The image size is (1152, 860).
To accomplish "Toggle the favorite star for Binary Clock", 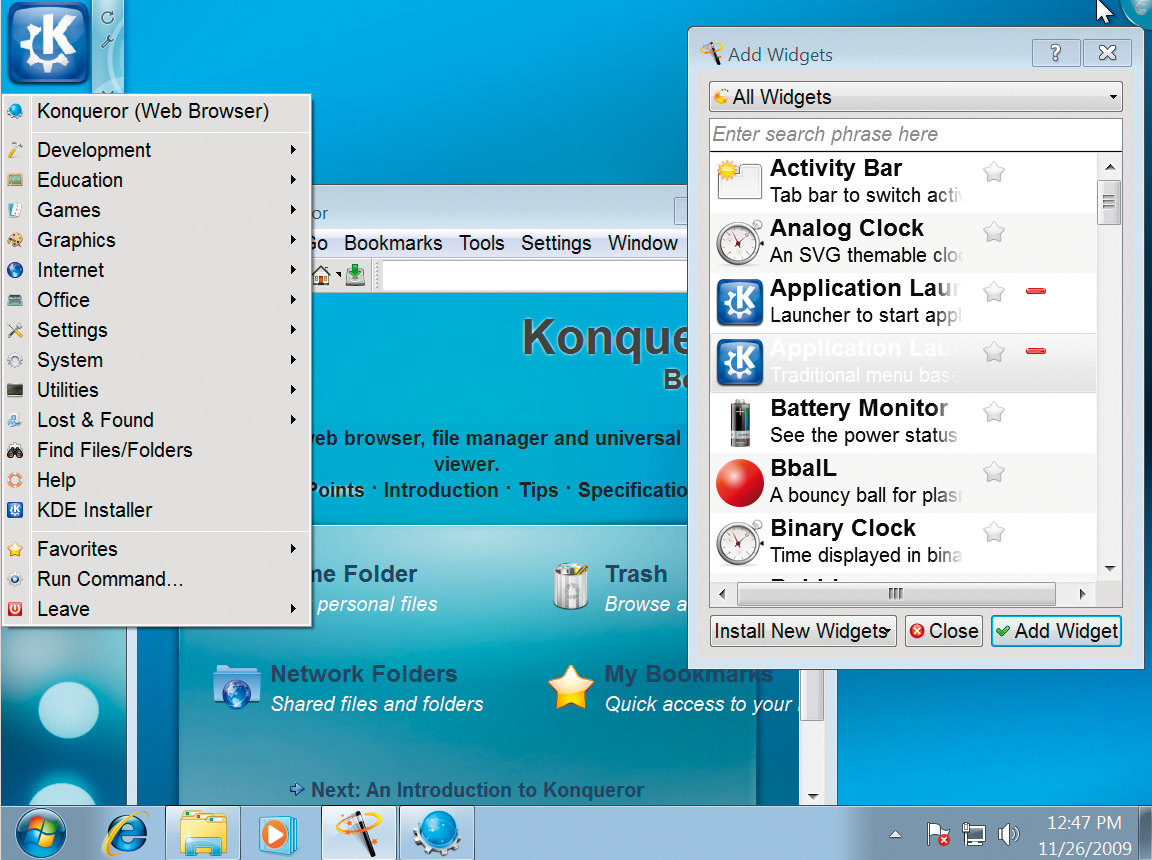I will 994,532.
